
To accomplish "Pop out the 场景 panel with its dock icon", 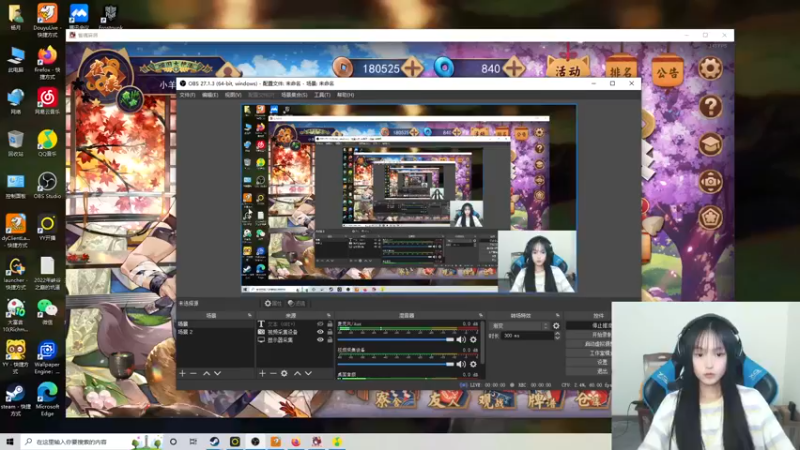I will point(249,315).
